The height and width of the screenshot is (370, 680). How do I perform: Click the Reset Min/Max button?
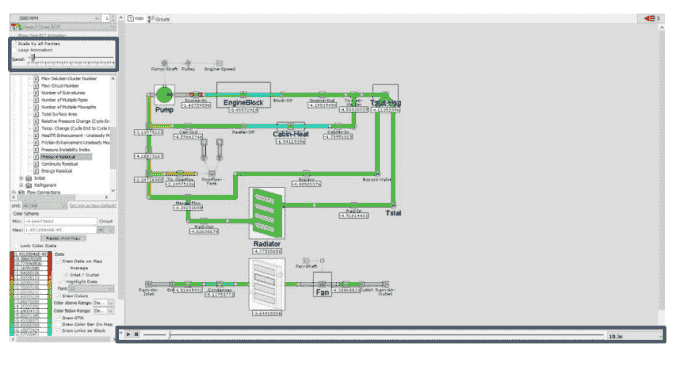(x=63, y=238)
